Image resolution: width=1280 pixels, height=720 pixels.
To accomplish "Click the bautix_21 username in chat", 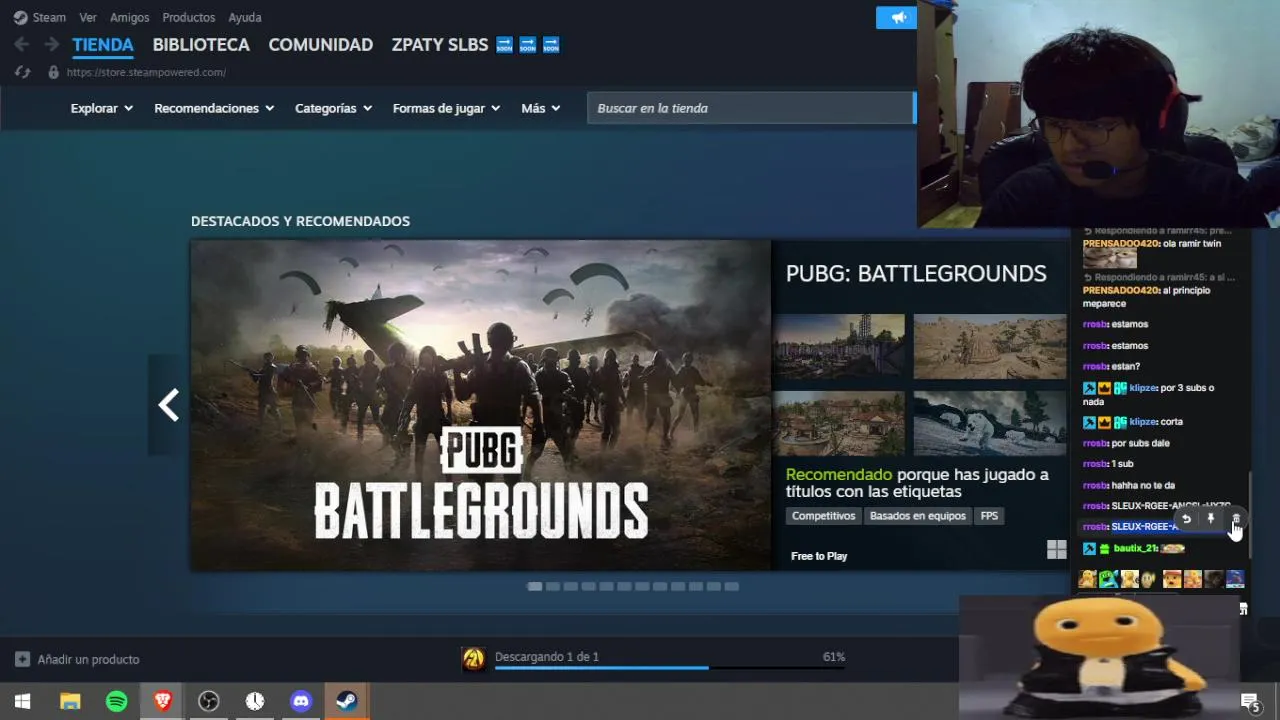I will pos(1136,548).
